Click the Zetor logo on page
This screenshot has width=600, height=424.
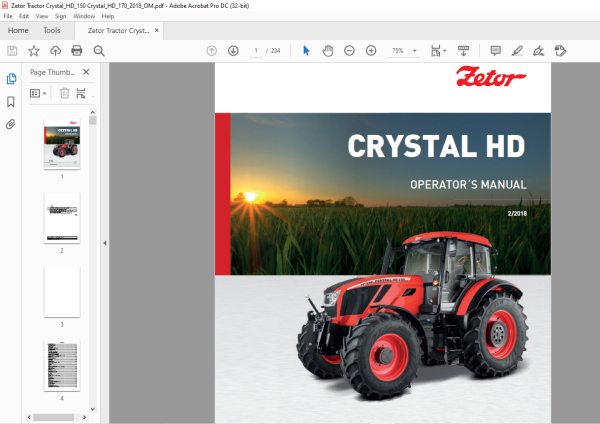pyautogui.click(x=491, y=77)
